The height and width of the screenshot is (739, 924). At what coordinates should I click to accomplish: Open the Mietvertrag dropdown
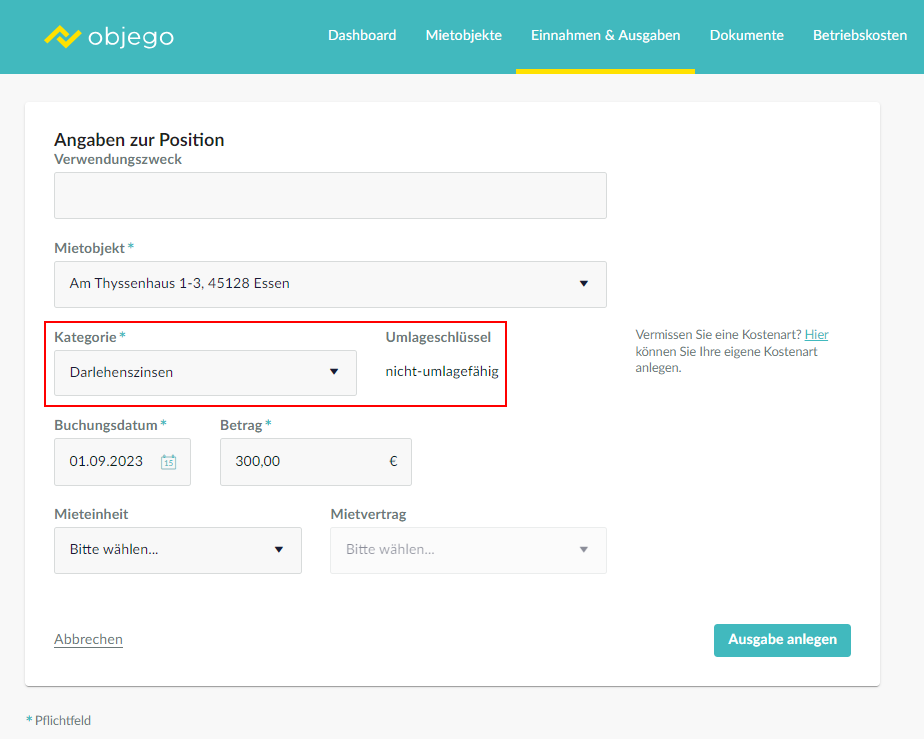pos(468,550)
